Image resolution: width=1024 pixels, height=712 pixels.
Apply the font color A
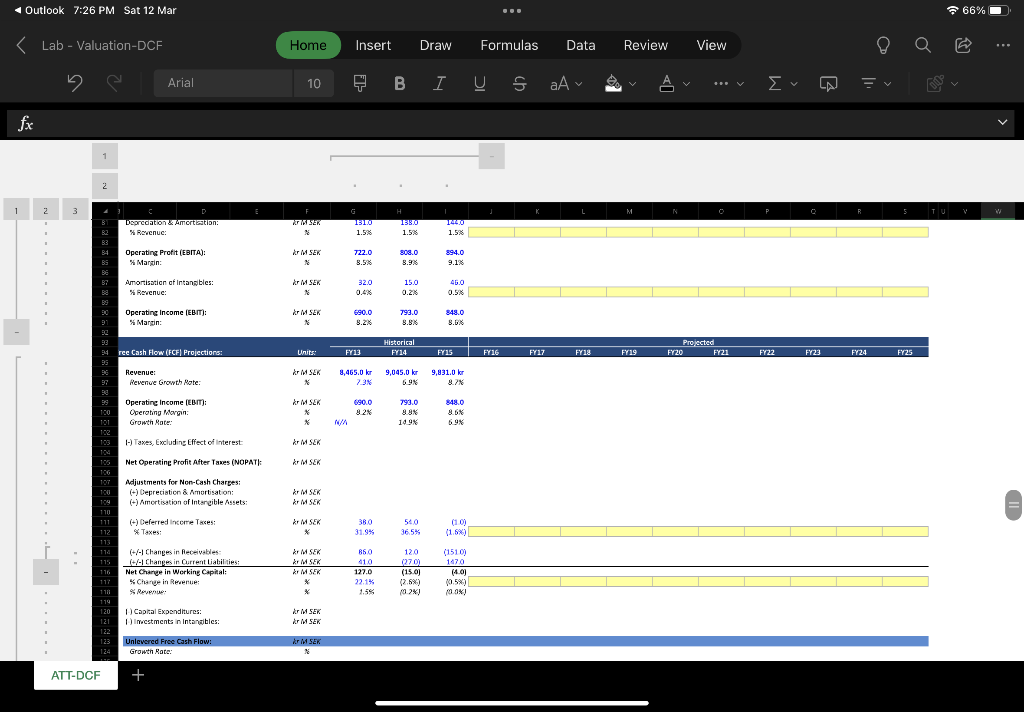tap(667, 83)
